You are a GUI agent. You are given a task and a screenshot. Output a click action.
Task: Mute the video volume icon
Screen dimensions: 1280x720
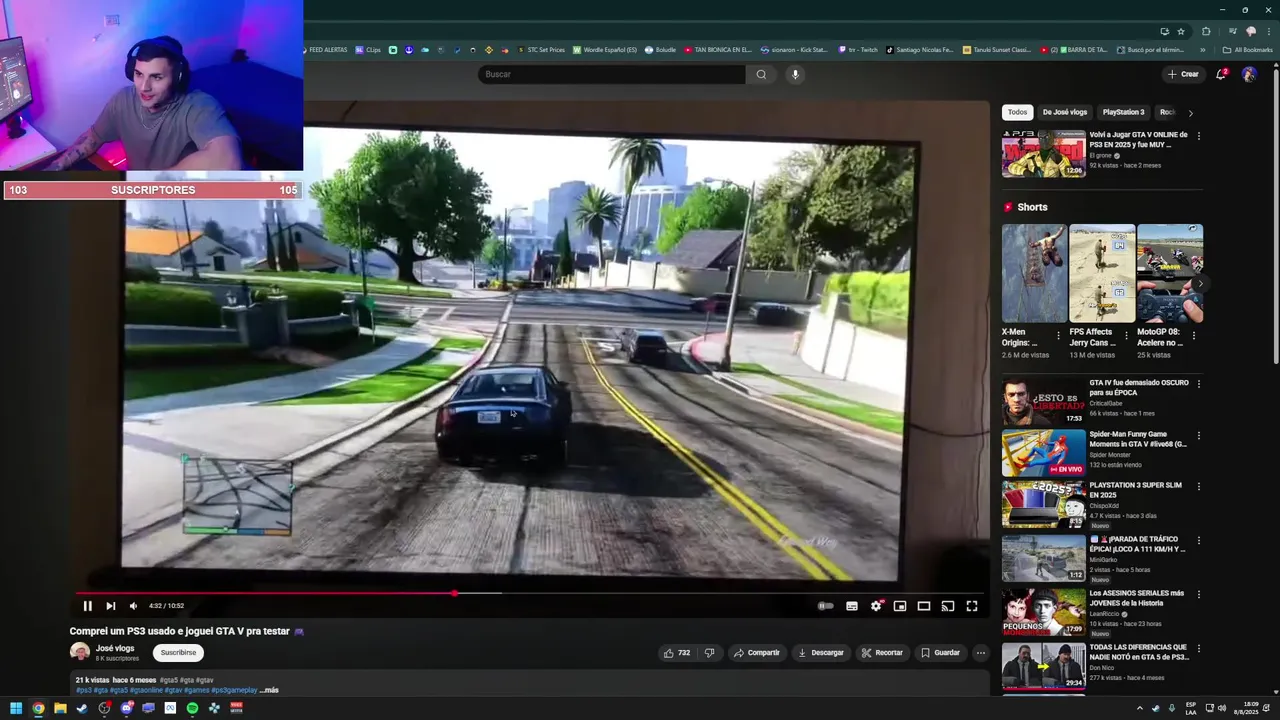[x=133, y=606]
